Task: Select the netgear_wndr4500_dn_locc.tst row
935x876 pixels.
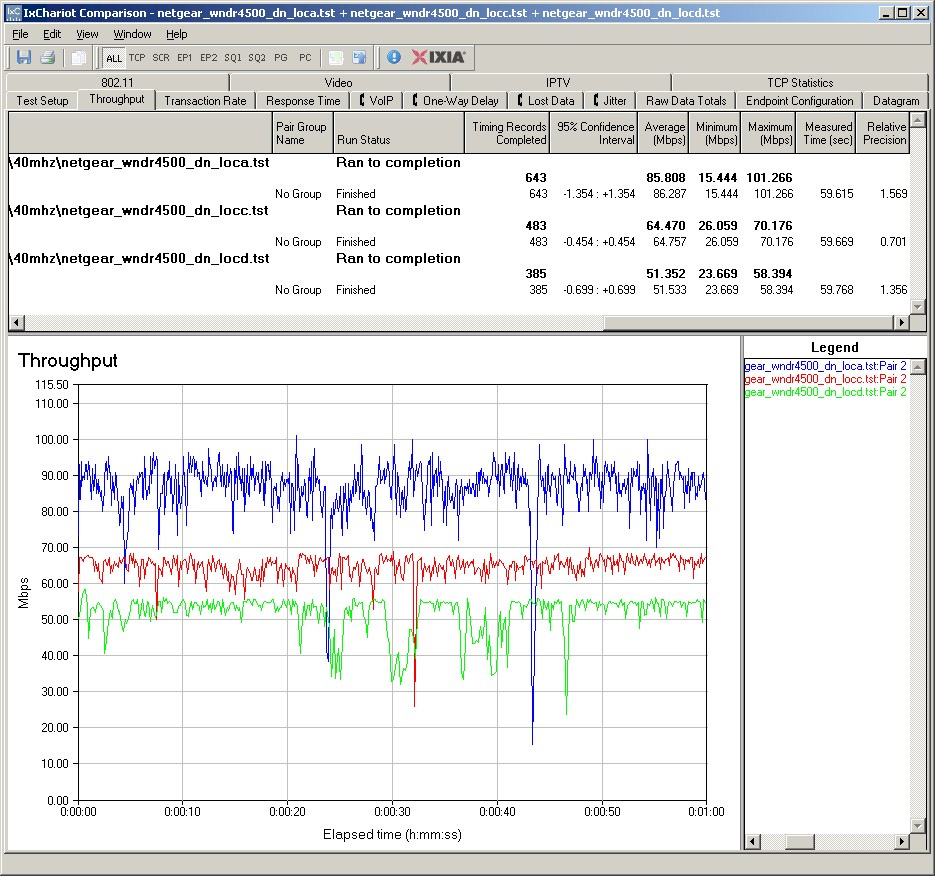Action: click(x=459, y=211)
